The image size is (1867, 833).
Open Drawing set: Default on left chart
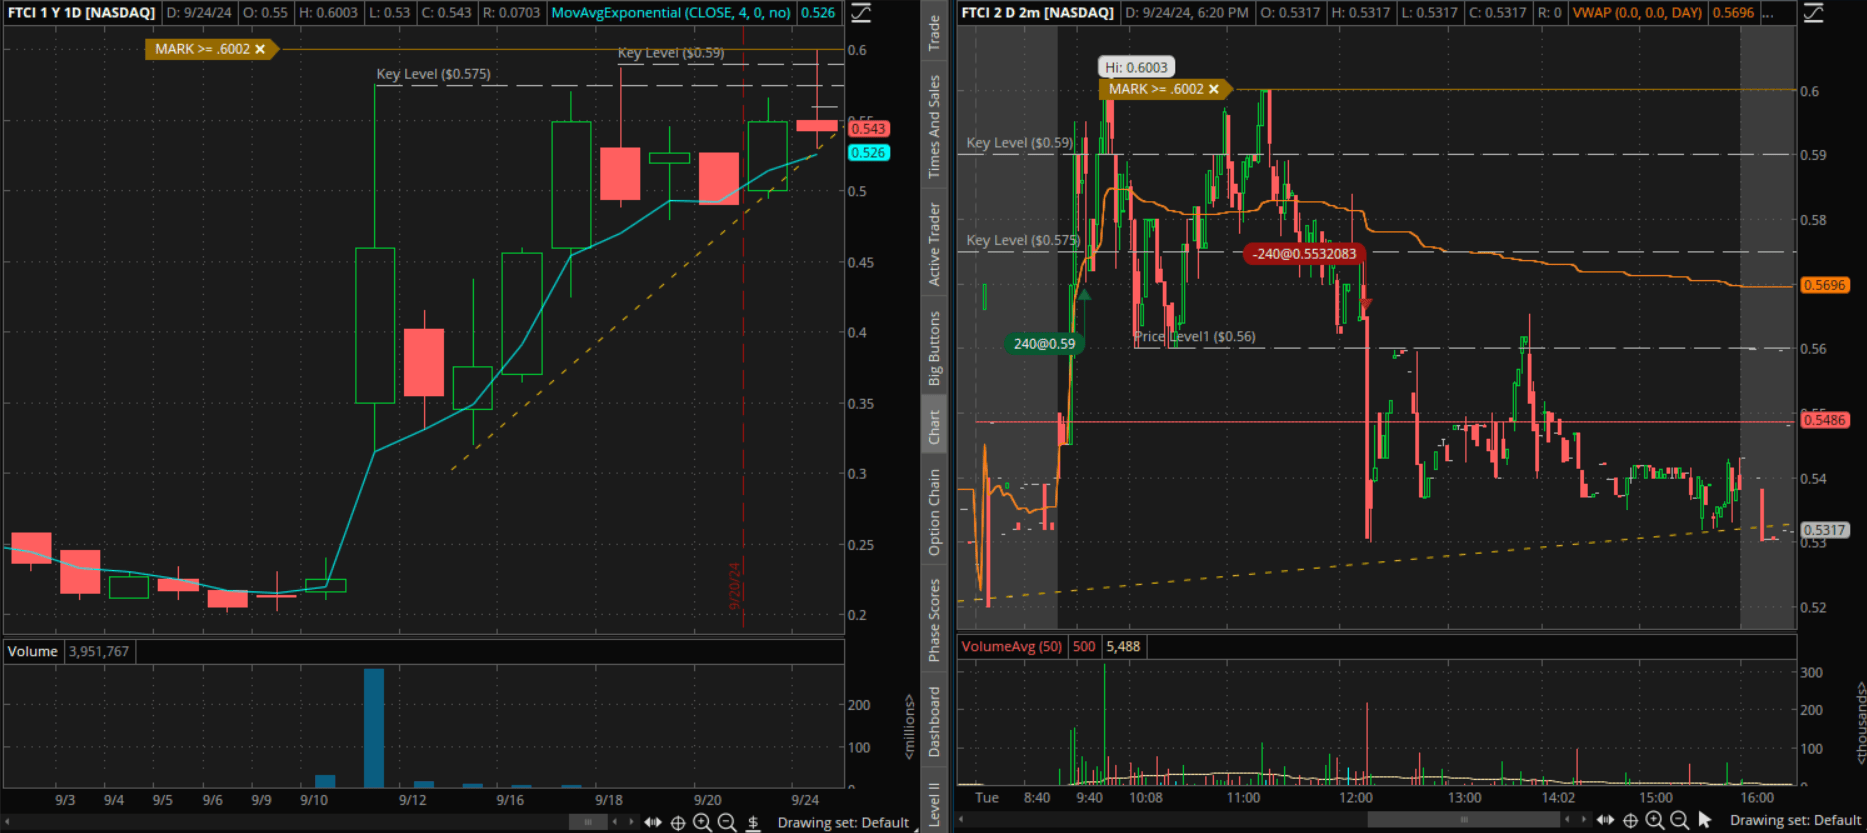point(843,823)
